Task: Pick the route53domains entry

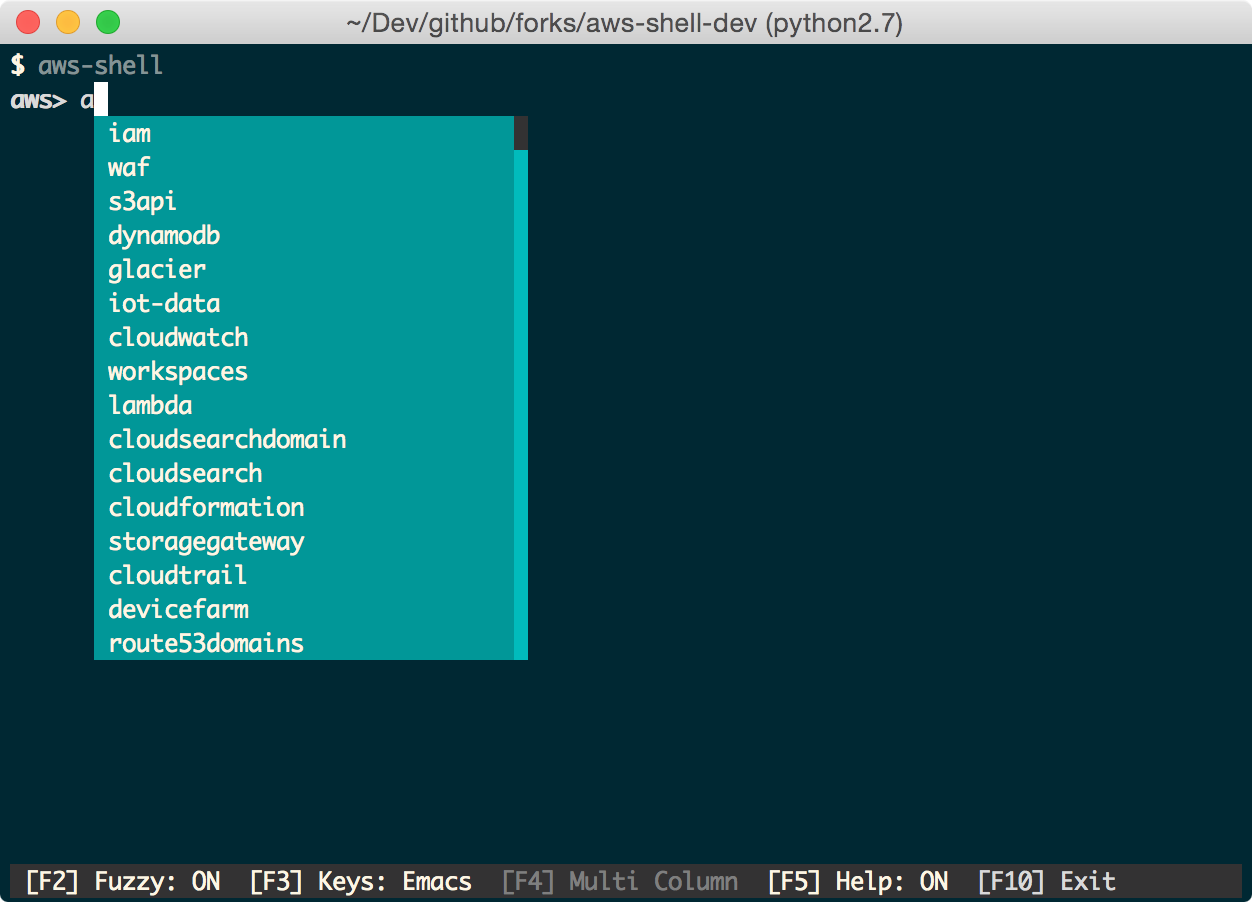Action: click(304, 643)
